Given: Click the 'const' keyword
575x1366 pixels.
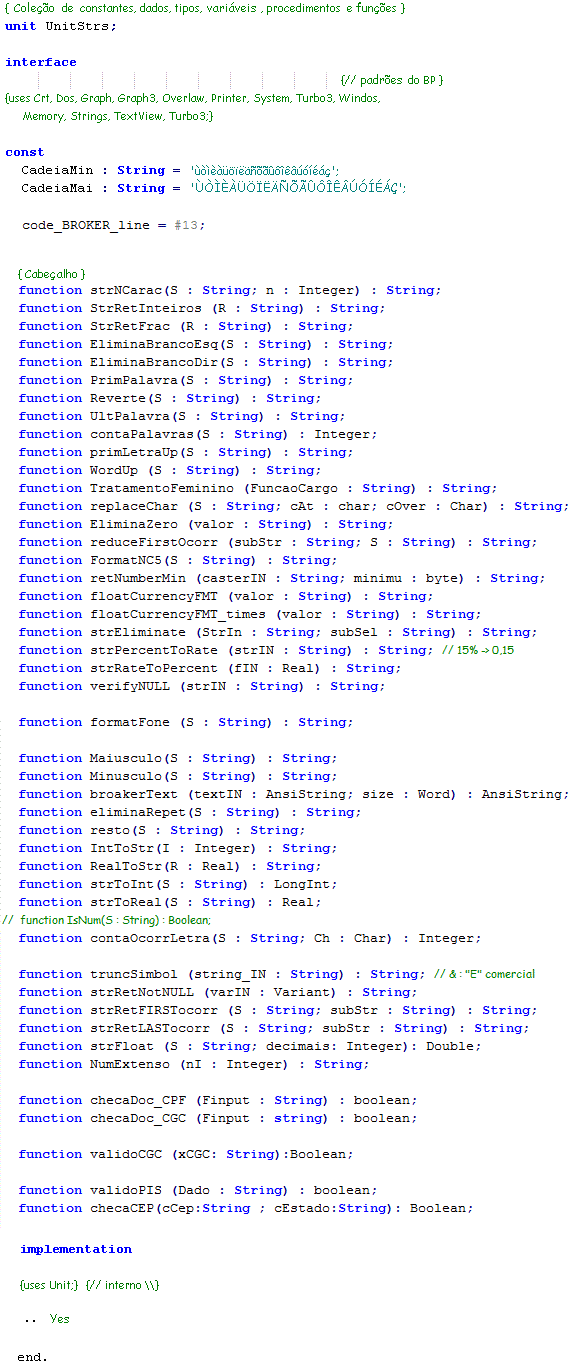Looking at the screenshot, I should pyautogui.click(x=25, y=152).
